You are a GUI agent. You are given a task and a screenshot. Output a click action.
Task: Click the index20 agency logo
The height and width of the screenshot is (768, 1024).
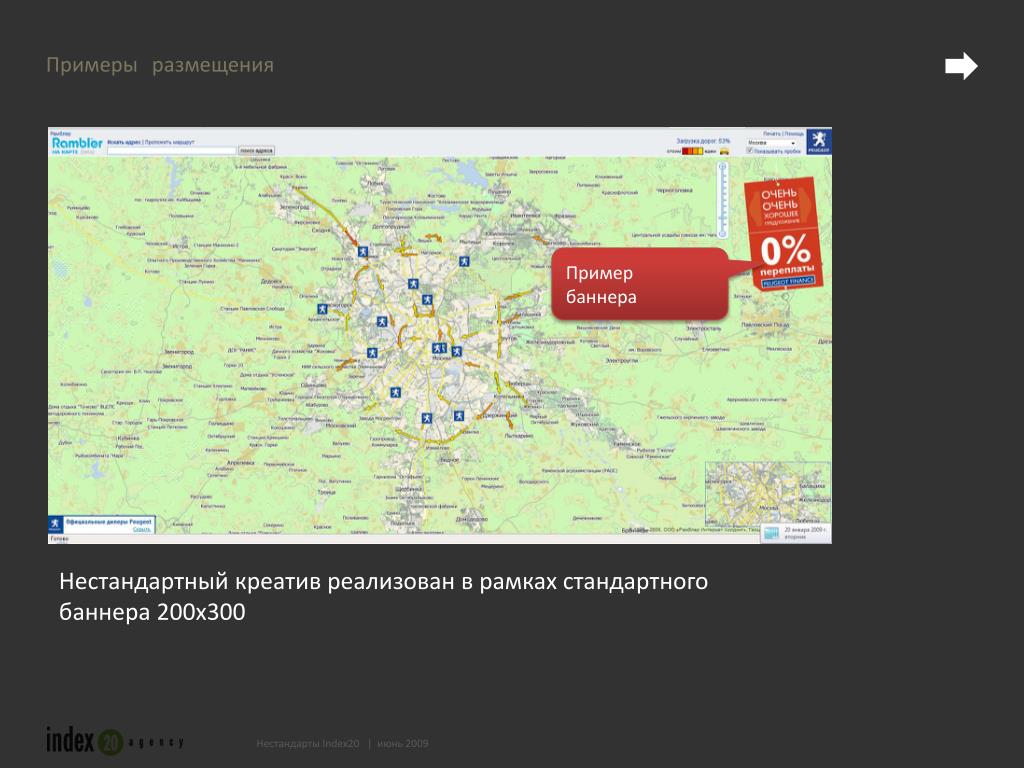(x=115, y=741)
